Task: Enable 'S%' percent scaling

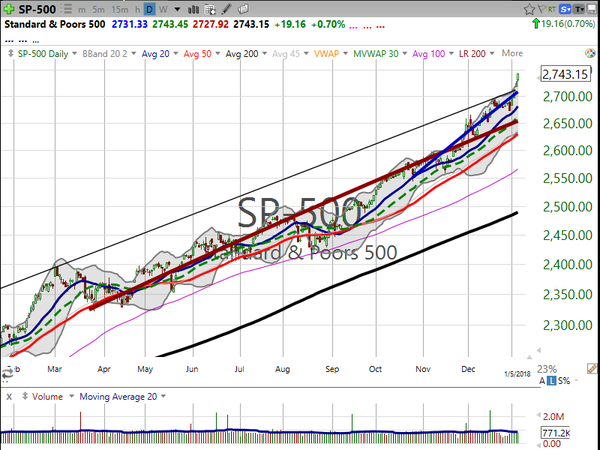Action: pyautogui.click(x=564, y=381)
